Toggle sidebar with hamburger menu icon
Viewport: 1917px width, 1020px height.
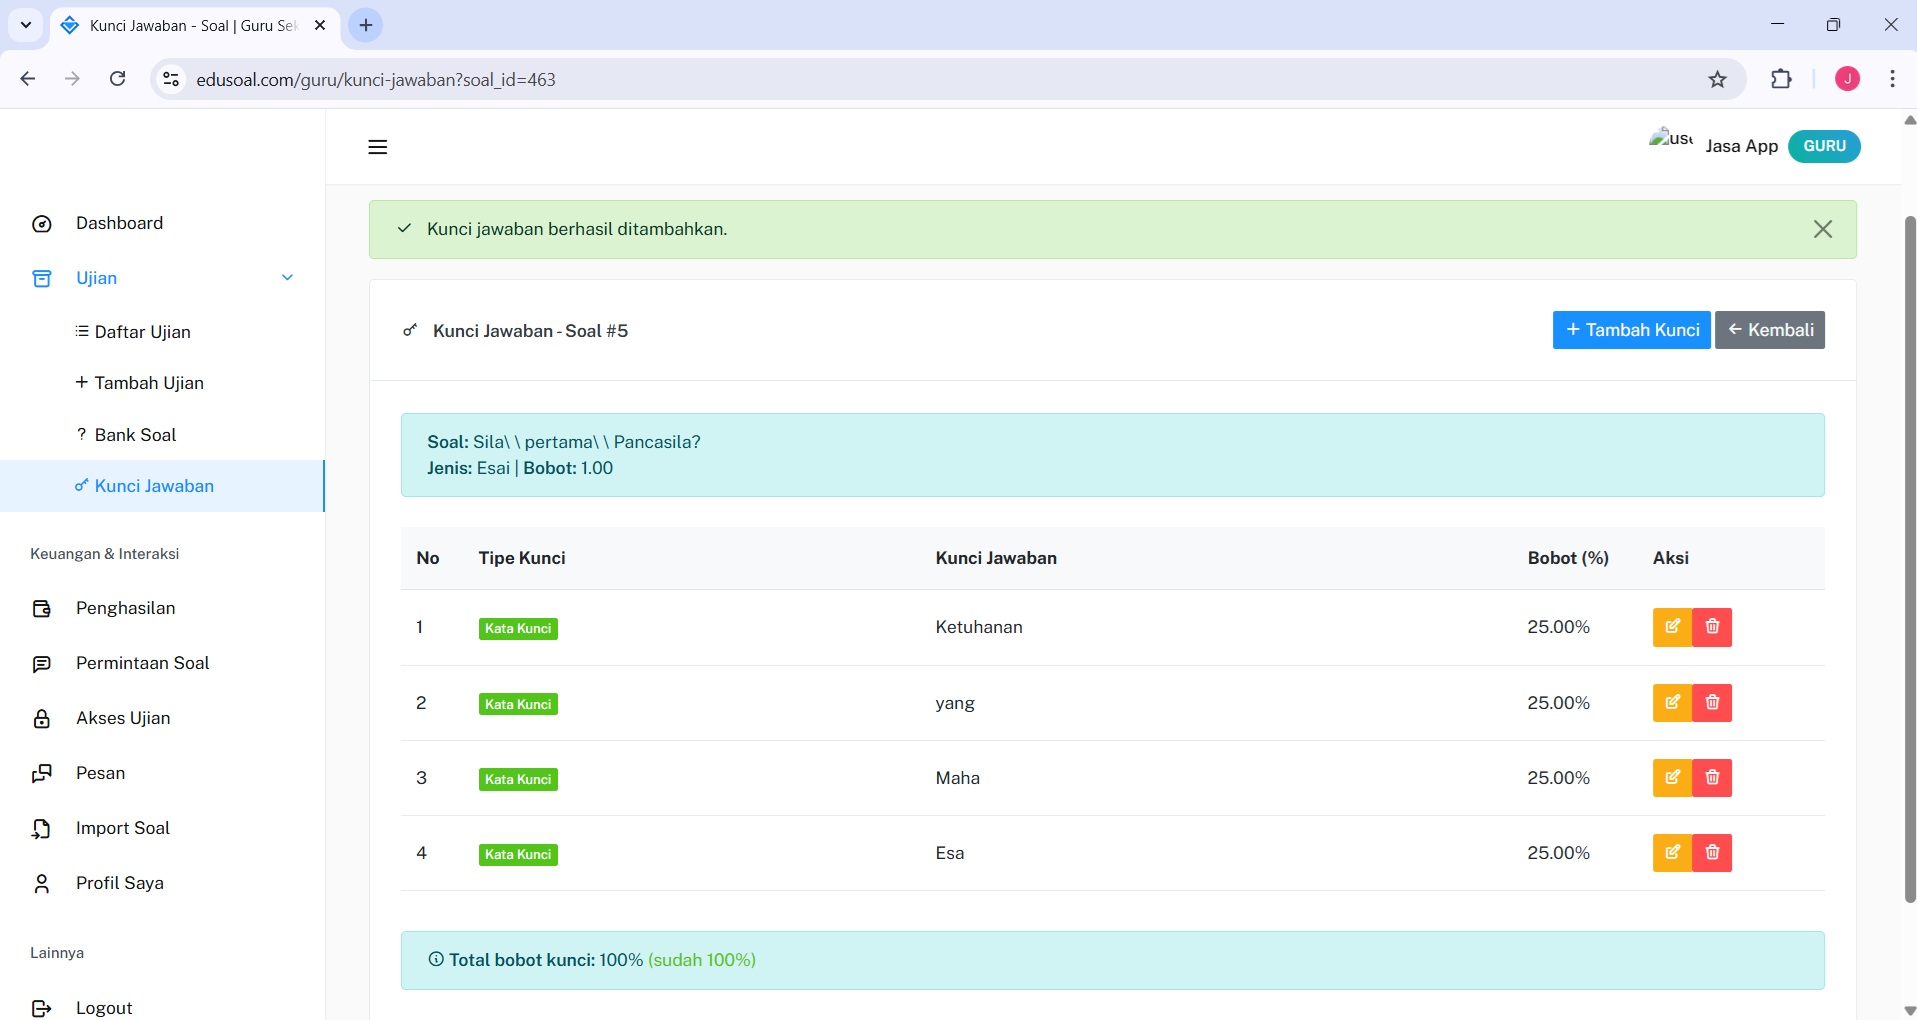click(x=377, y=147)
